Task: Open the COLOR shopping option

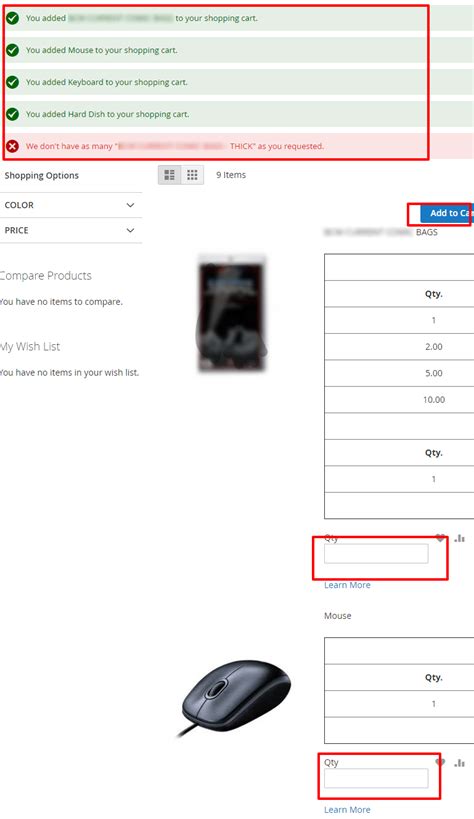Action: [x=71, y=205]
